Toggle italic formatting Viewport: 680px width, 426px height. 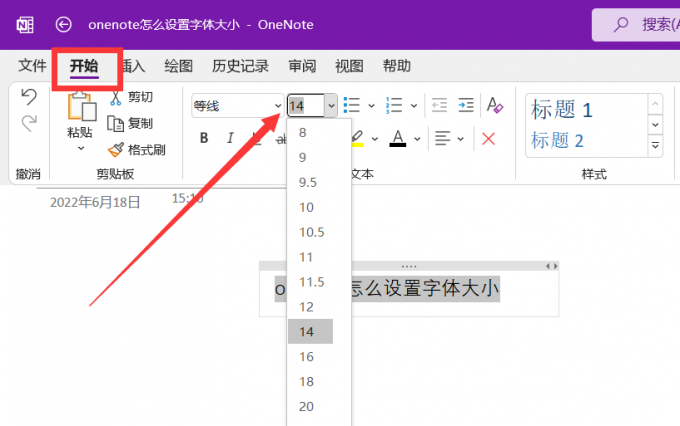pyautogui.click(x=230, y=138)
